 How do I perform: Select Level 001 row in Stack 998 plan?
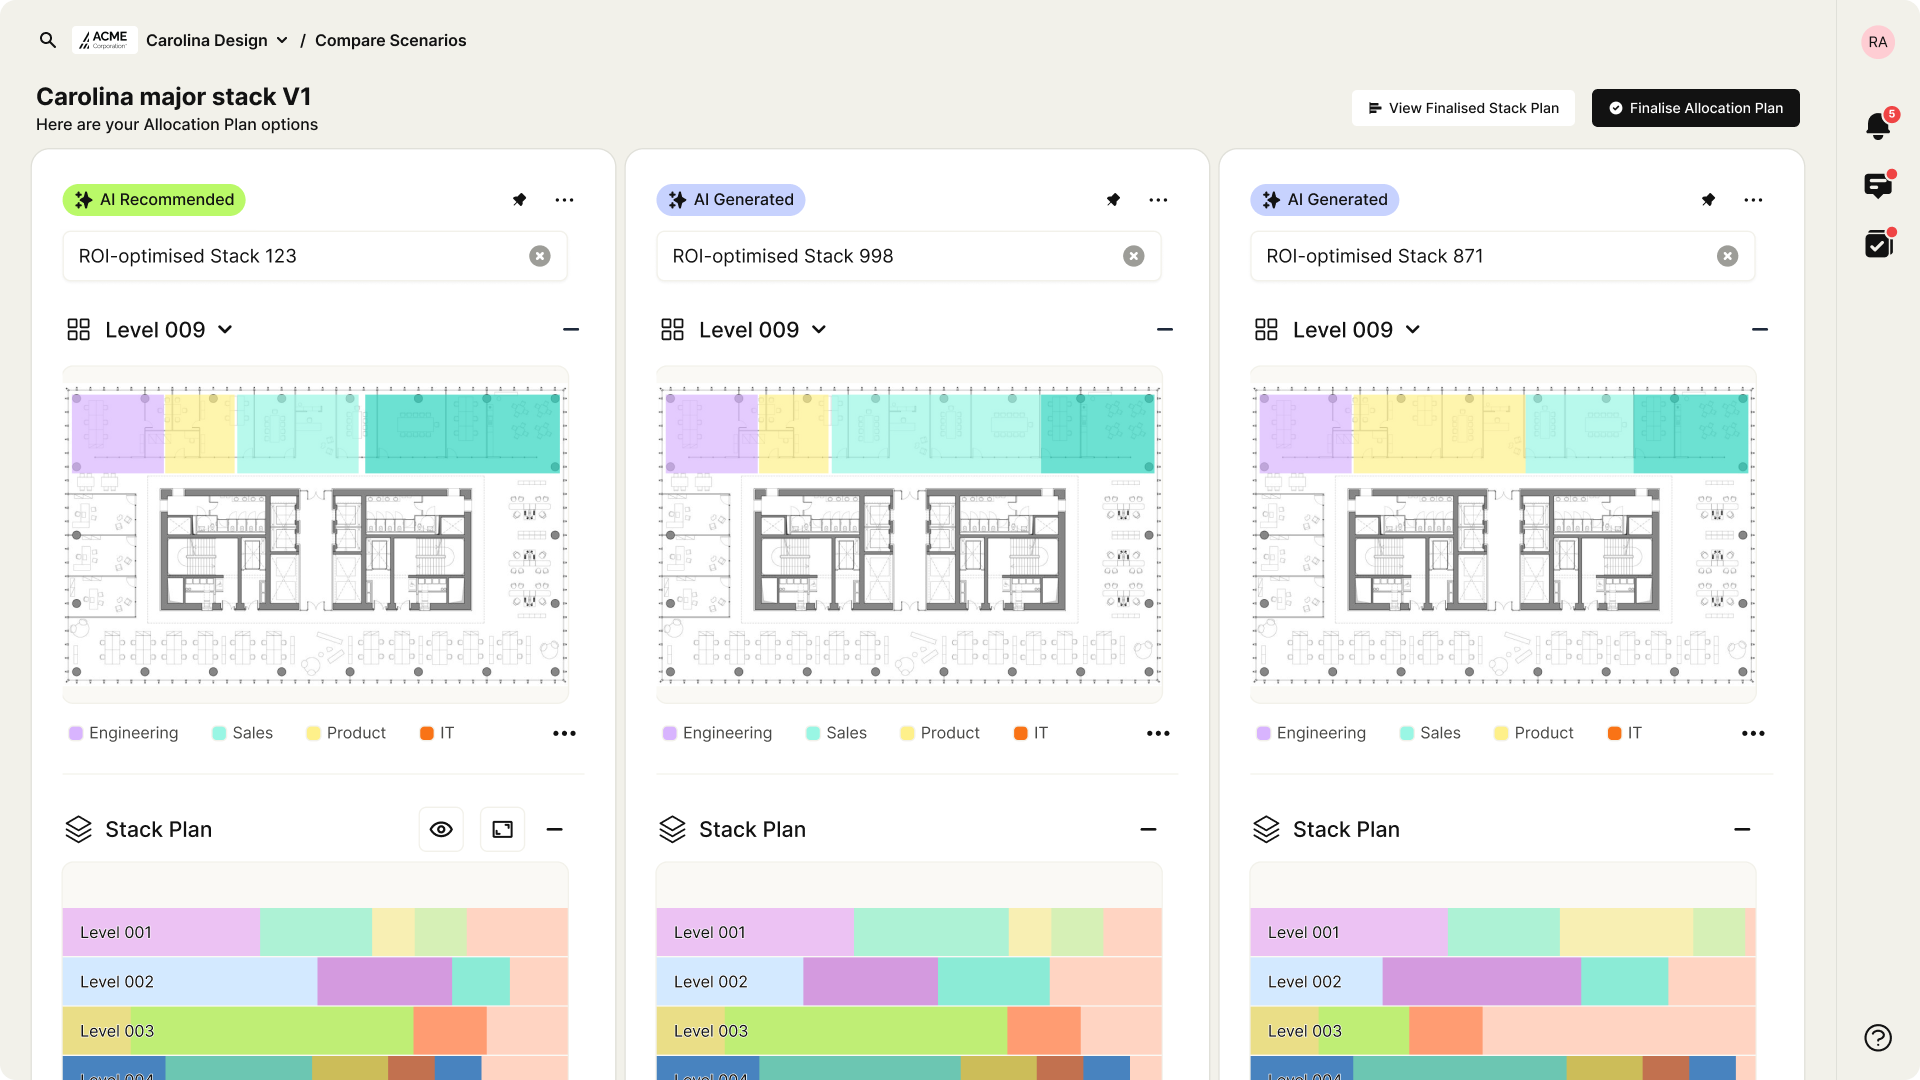click(909, 932)
